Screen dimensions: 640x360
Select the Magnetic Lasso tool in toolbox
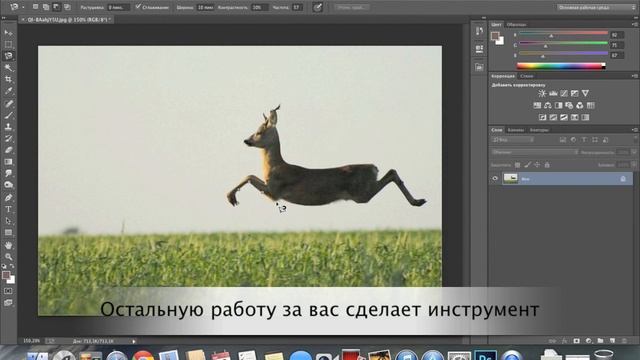(x=8, y=56)
